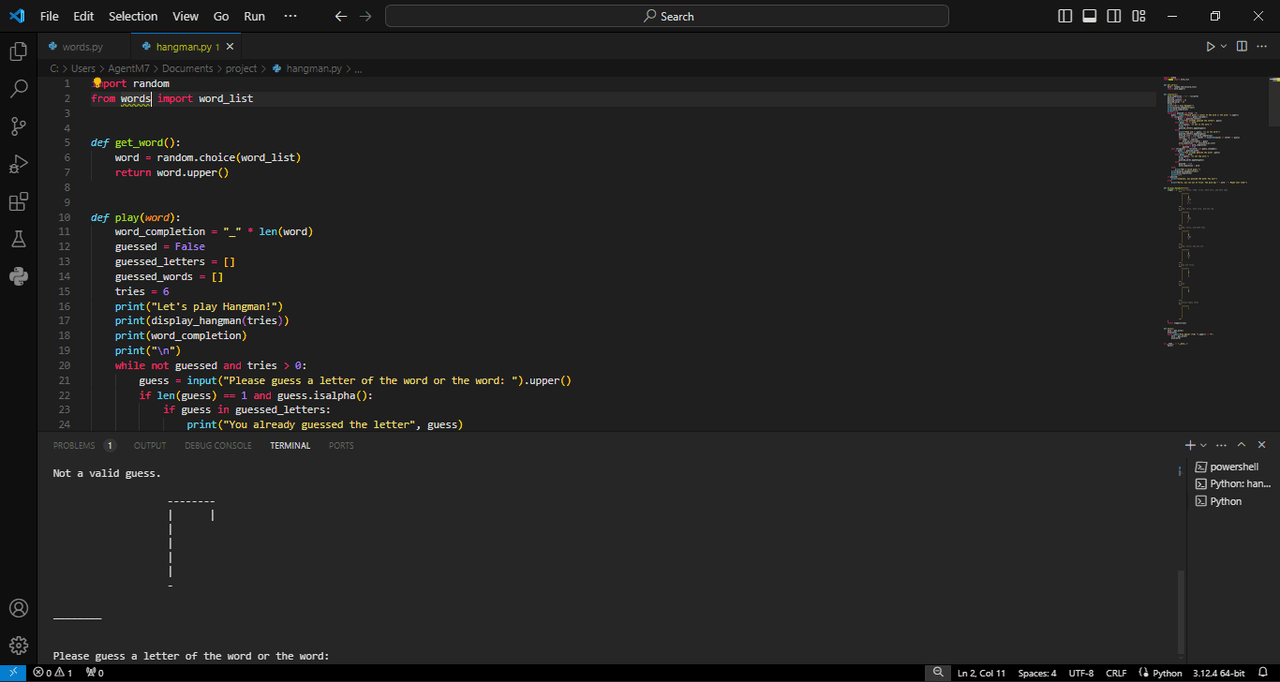
Task: Open the Extensions view
Action: pos(18,202)
